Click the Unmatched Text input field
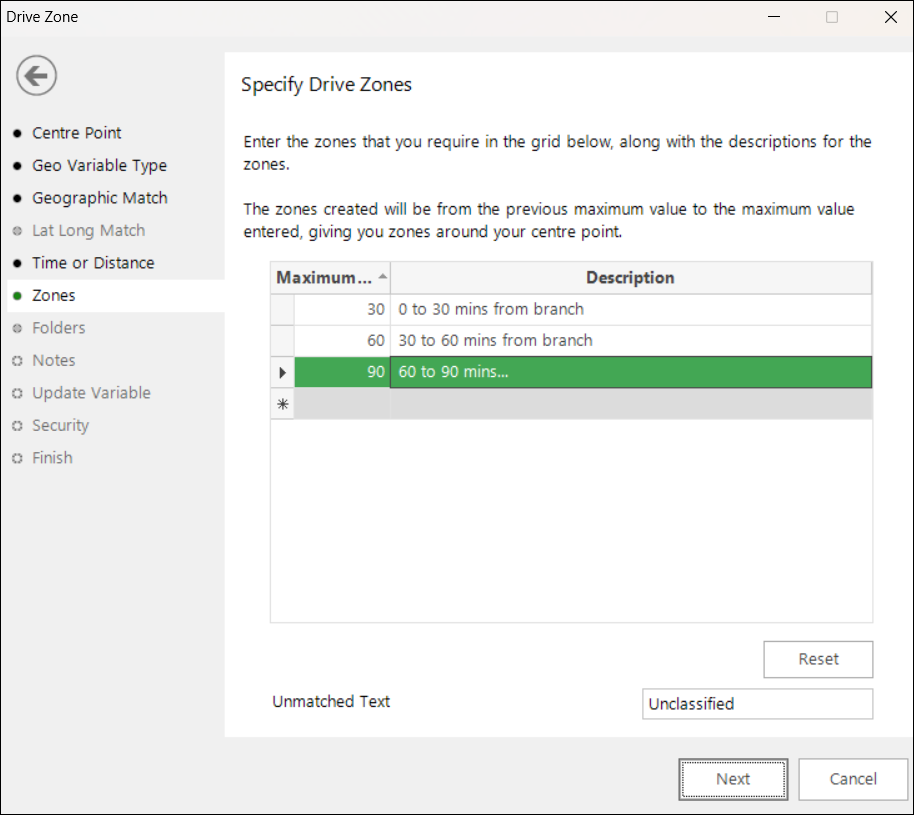Viewport: 914px width, 815px height. (x=757, y=704)
